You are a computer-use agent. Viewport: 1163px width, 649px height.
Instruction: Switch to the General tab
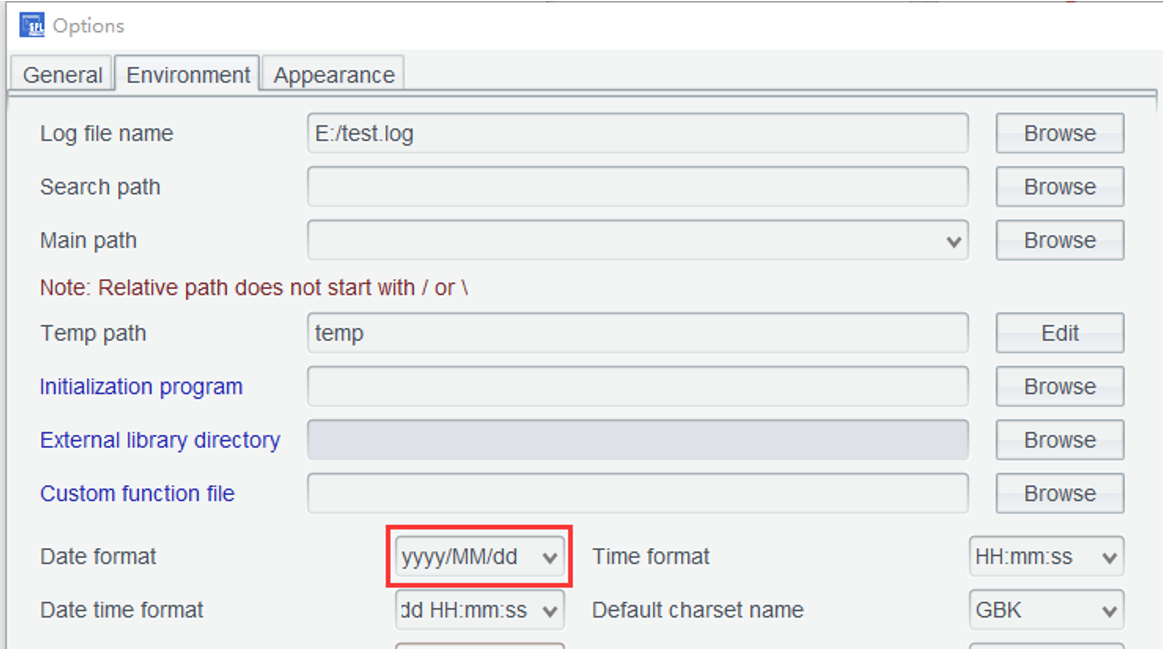tap(62, 75)
